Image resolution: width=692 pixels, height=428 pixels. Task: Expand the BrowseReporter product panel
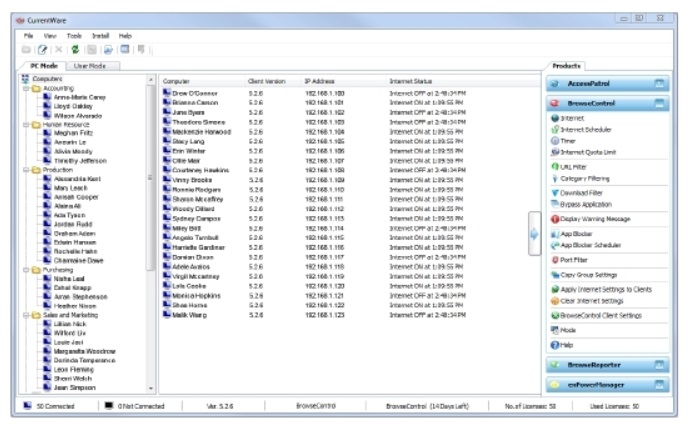(x=659, y=365)
